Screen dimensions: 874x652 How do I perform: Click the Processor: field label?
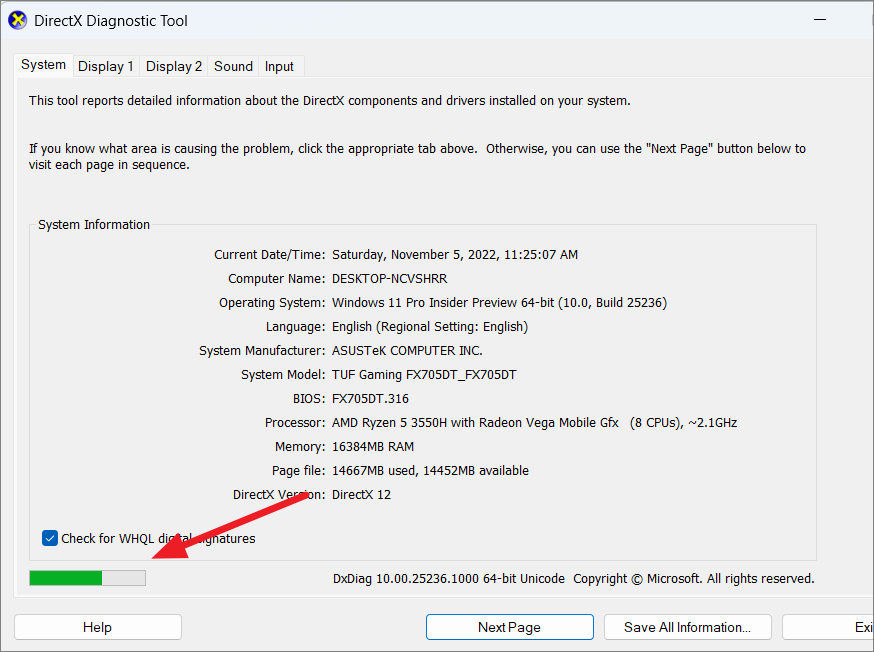[295, 422]
